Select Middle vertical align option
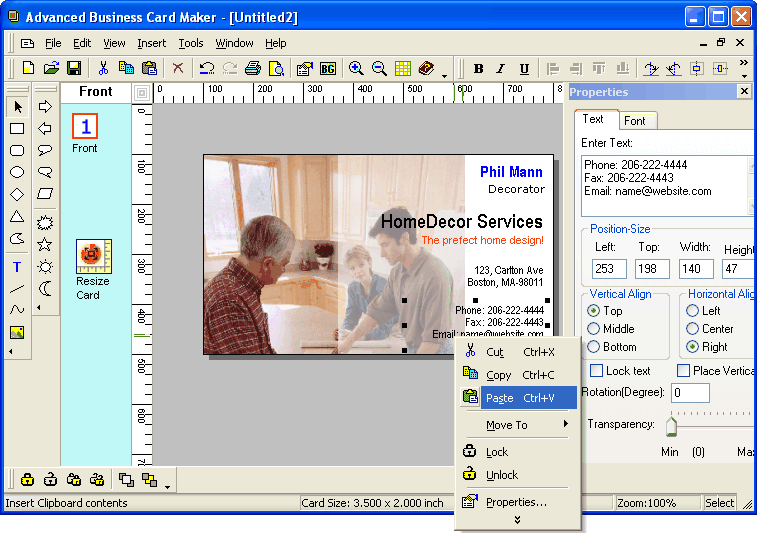Screen dimensions: 757x533 [x=594, y=329]
